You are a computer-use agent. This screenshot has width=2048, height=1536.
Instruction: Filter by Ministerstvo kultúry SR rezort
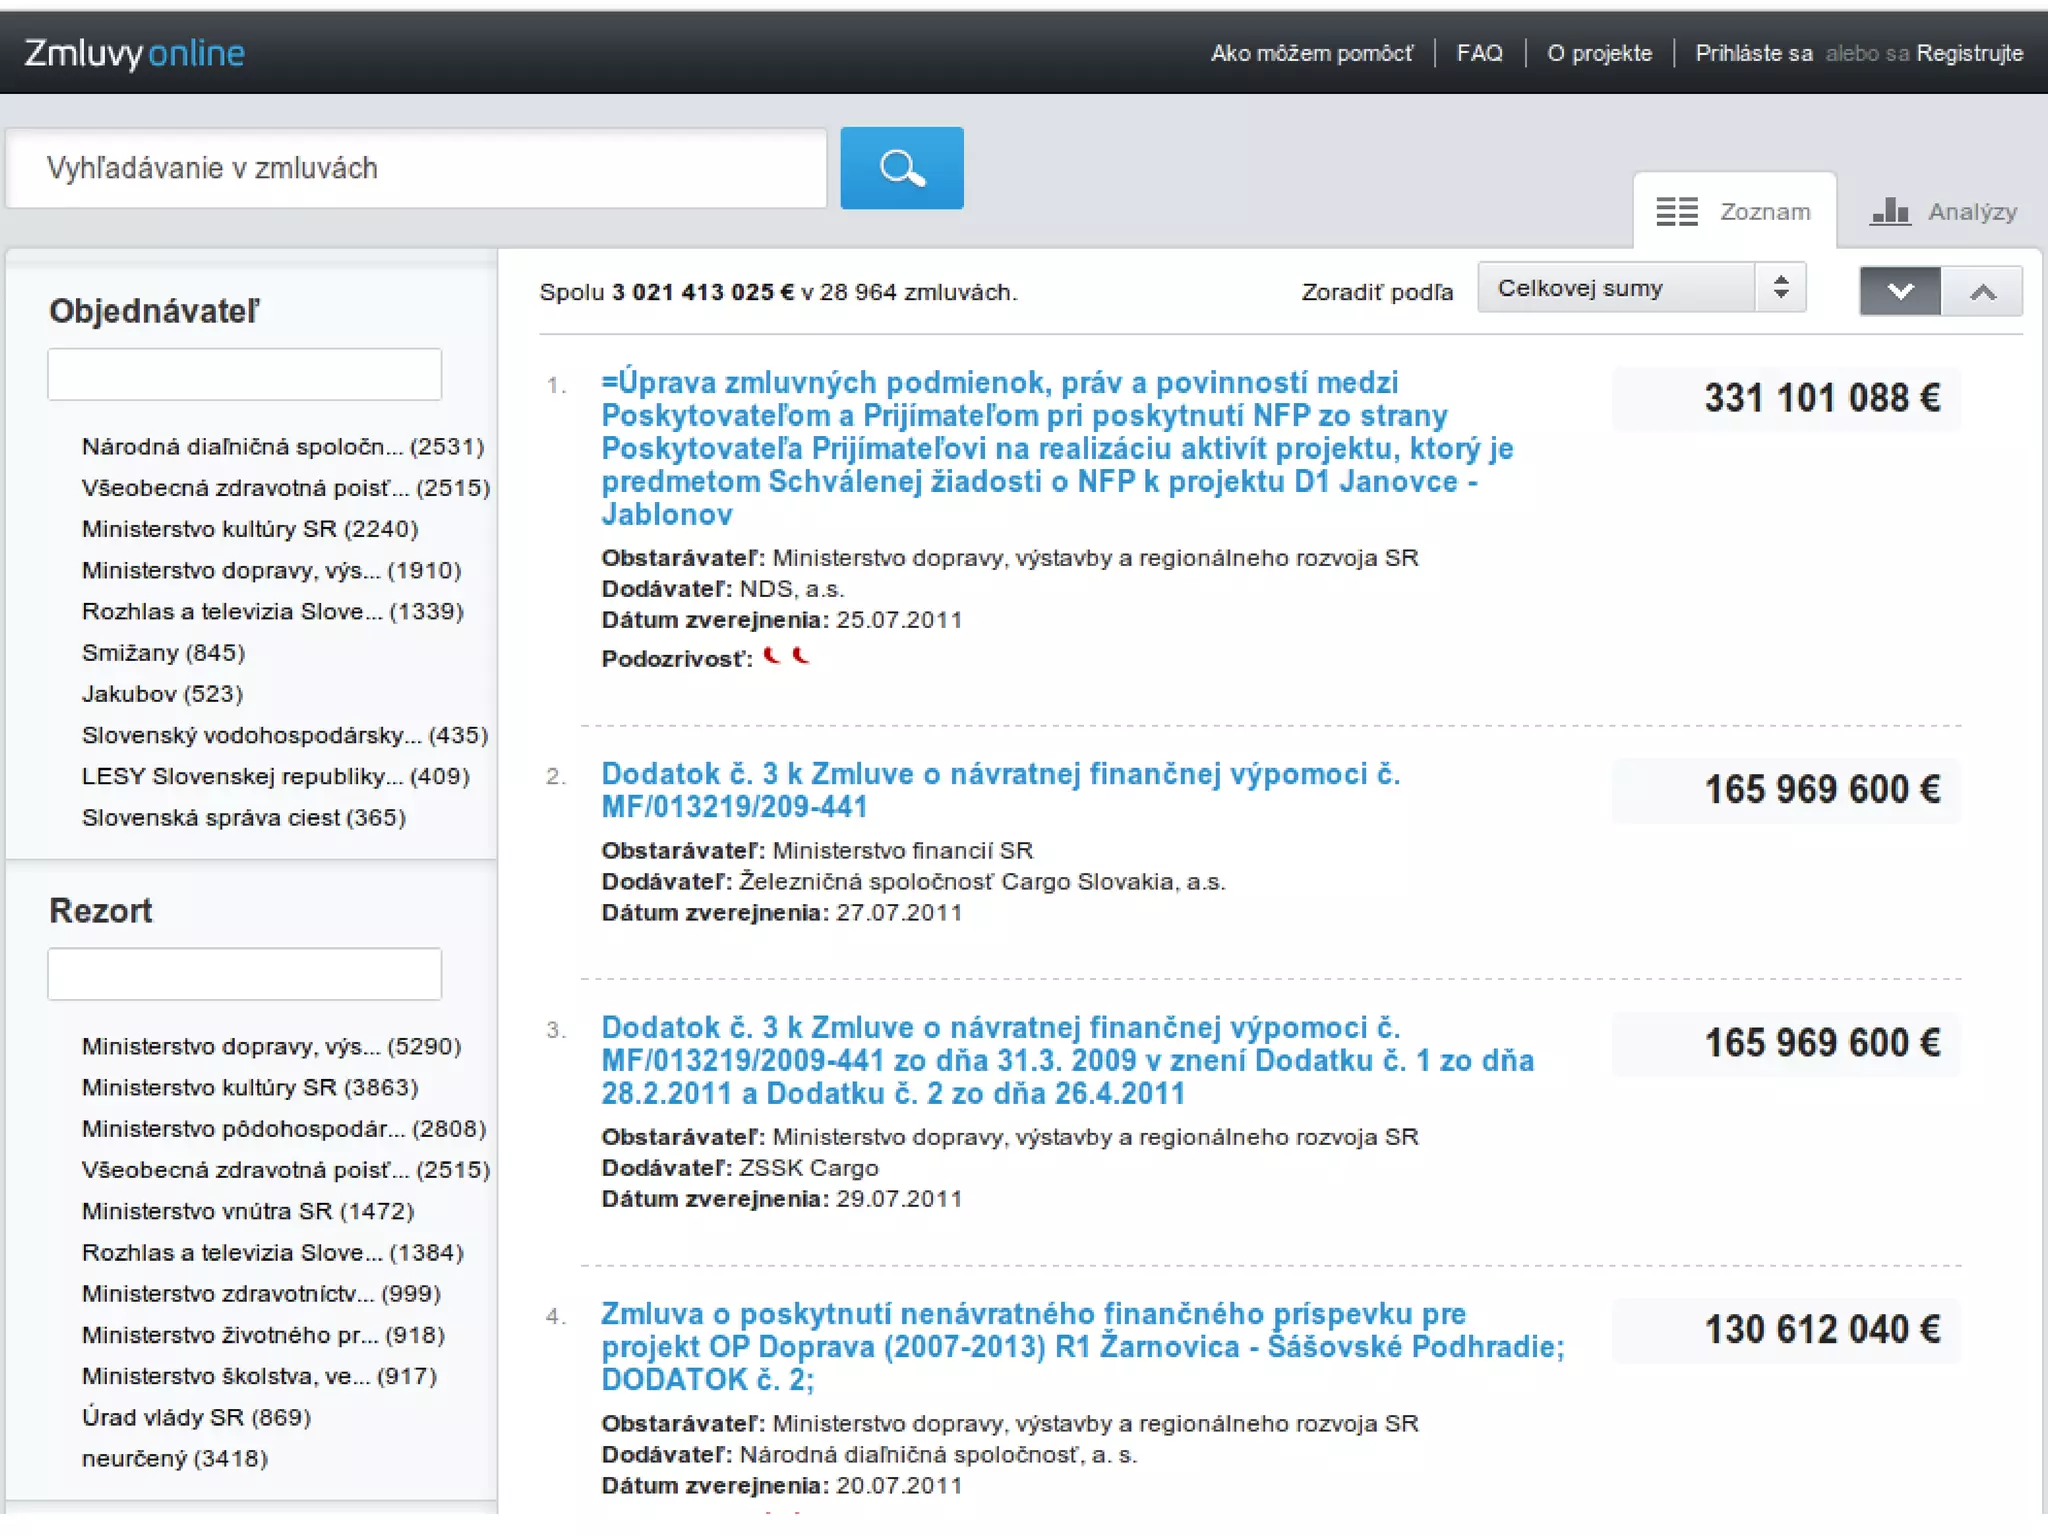click(x=250, y=1087)
